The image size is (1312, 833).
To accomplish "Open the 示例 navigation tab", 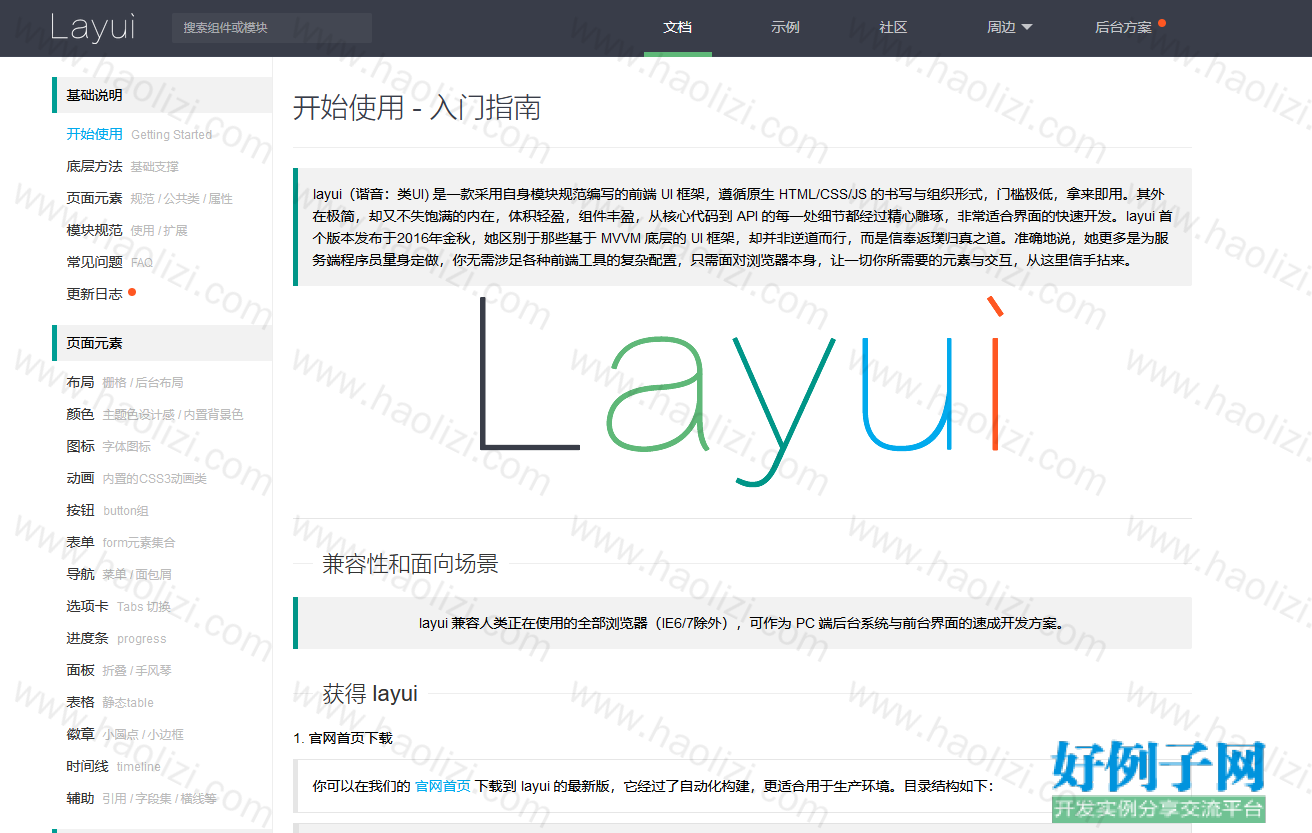I will pos(785,28).
